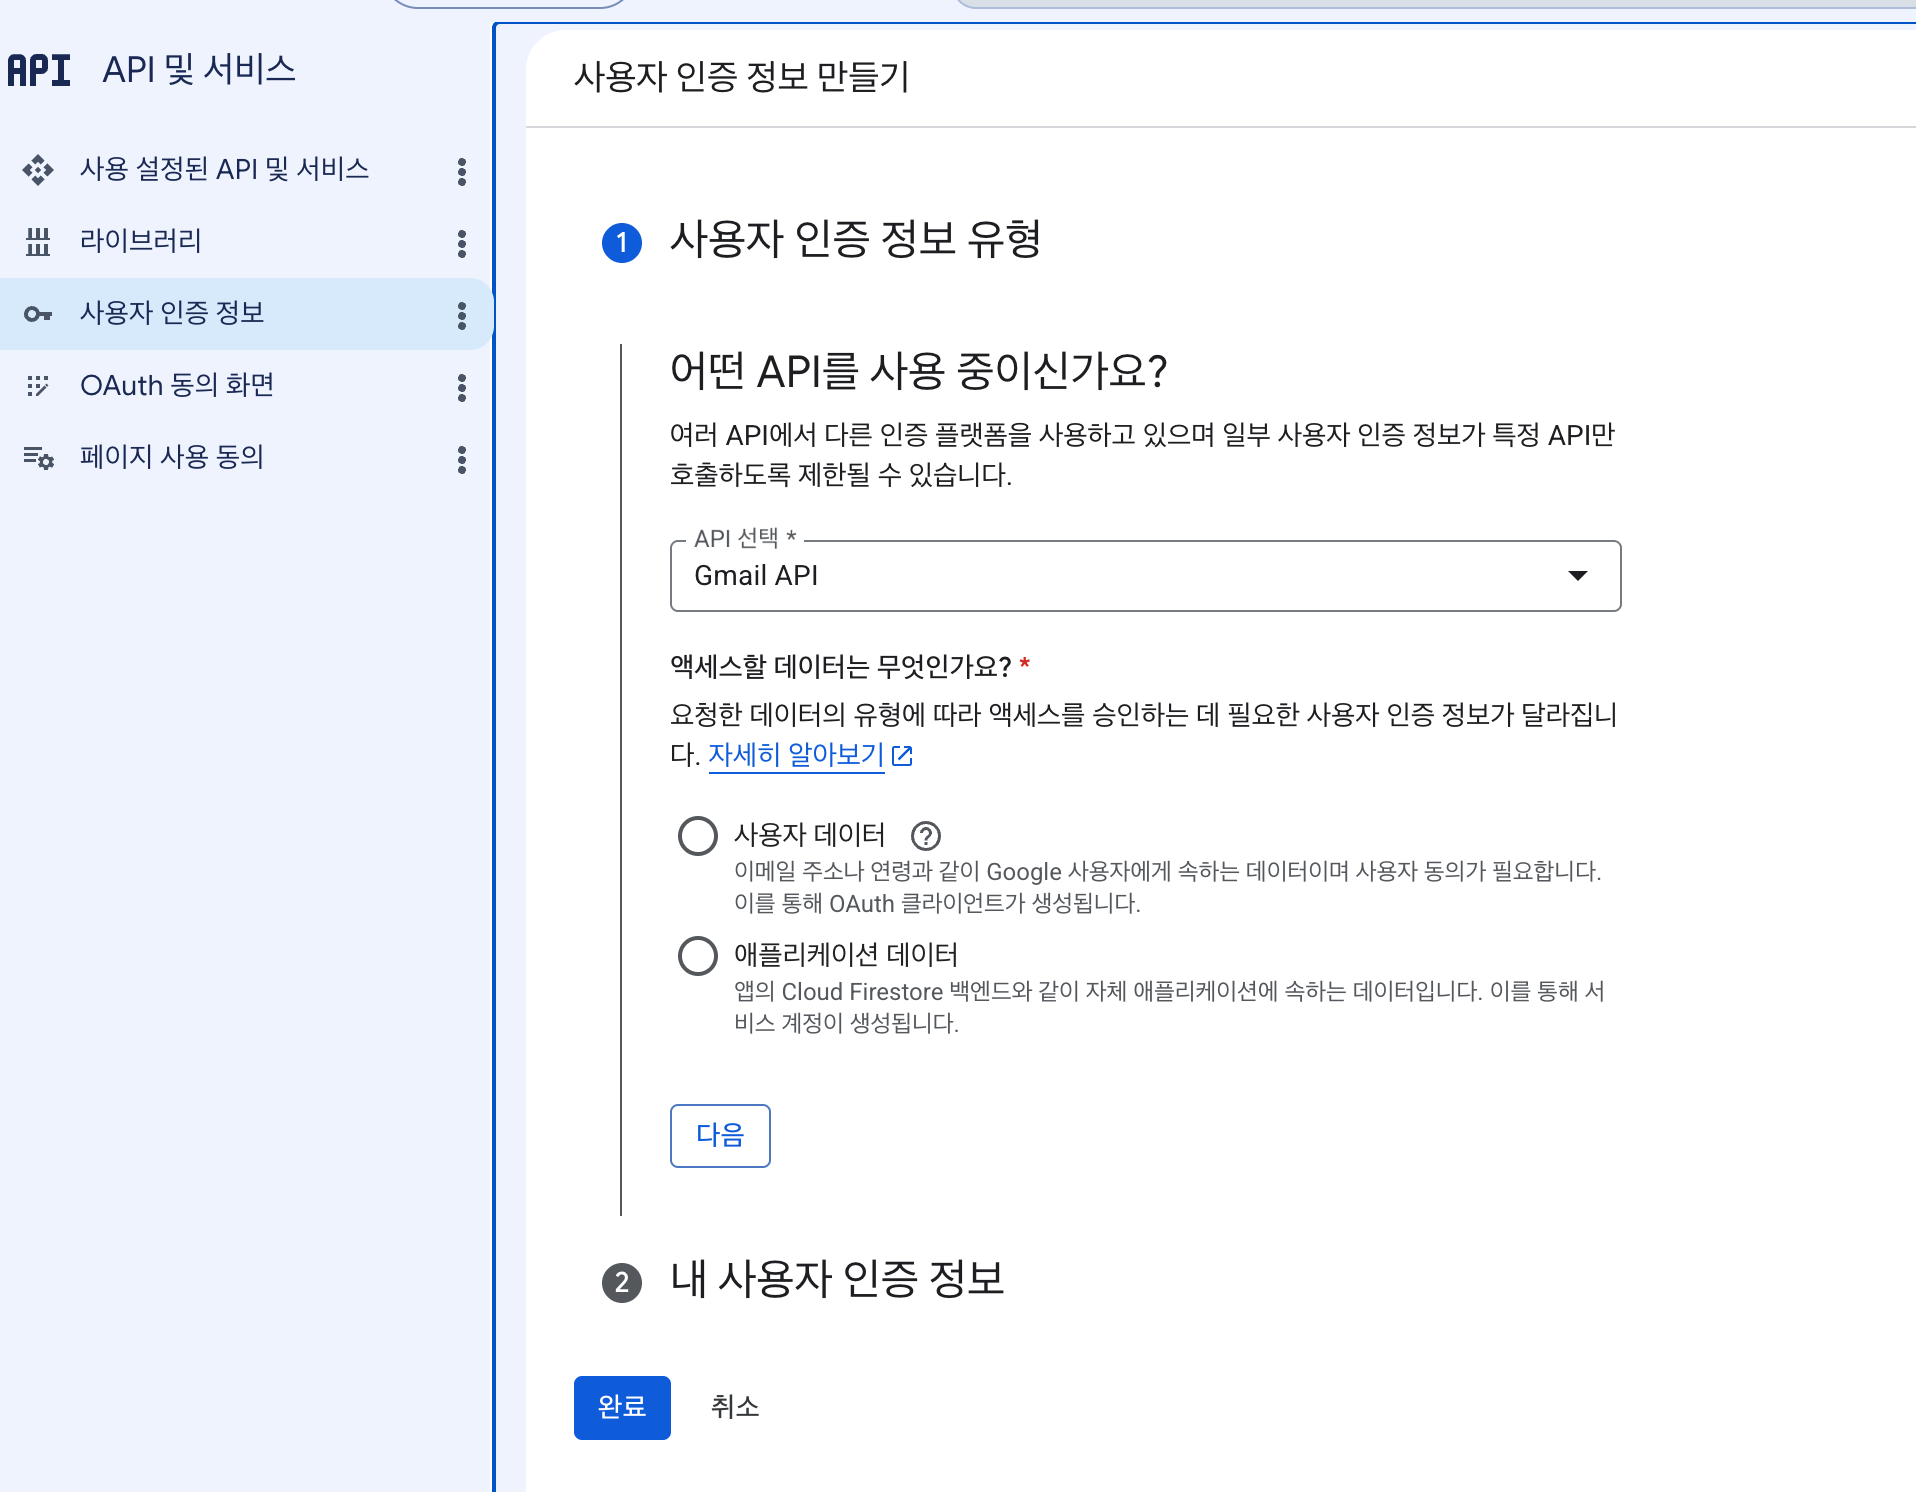Open the API 선택 dropdown showing Gmail API
The height and width of the screenshot is (1492, 1916).
(1145, 576)
